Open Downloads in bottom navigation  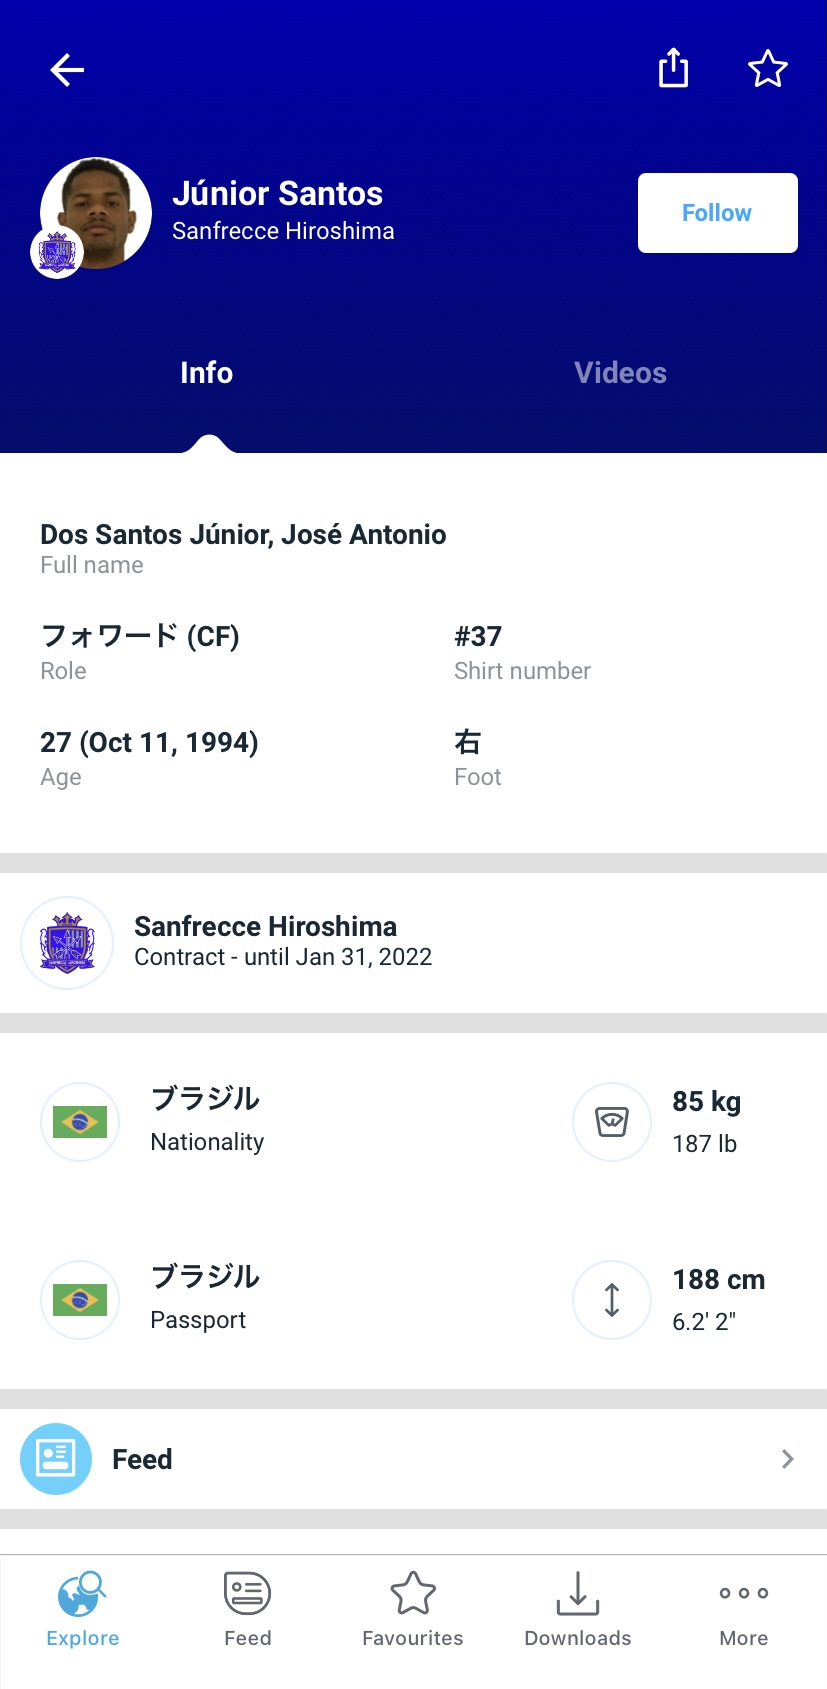tap(578, 1608)
